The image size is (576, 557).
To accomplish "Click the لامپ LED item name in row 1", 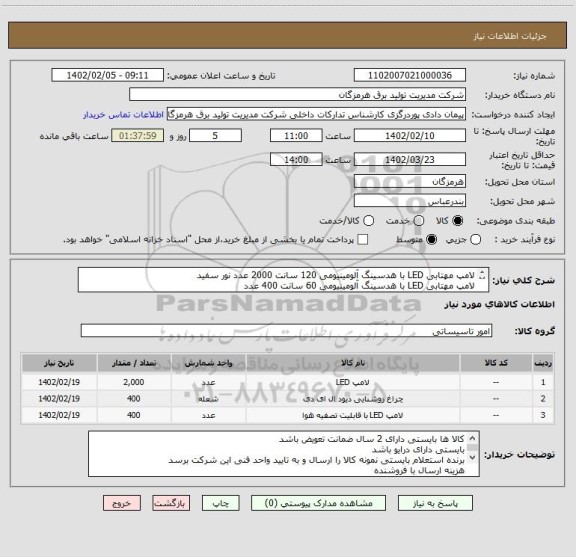I will click(352, 382).
